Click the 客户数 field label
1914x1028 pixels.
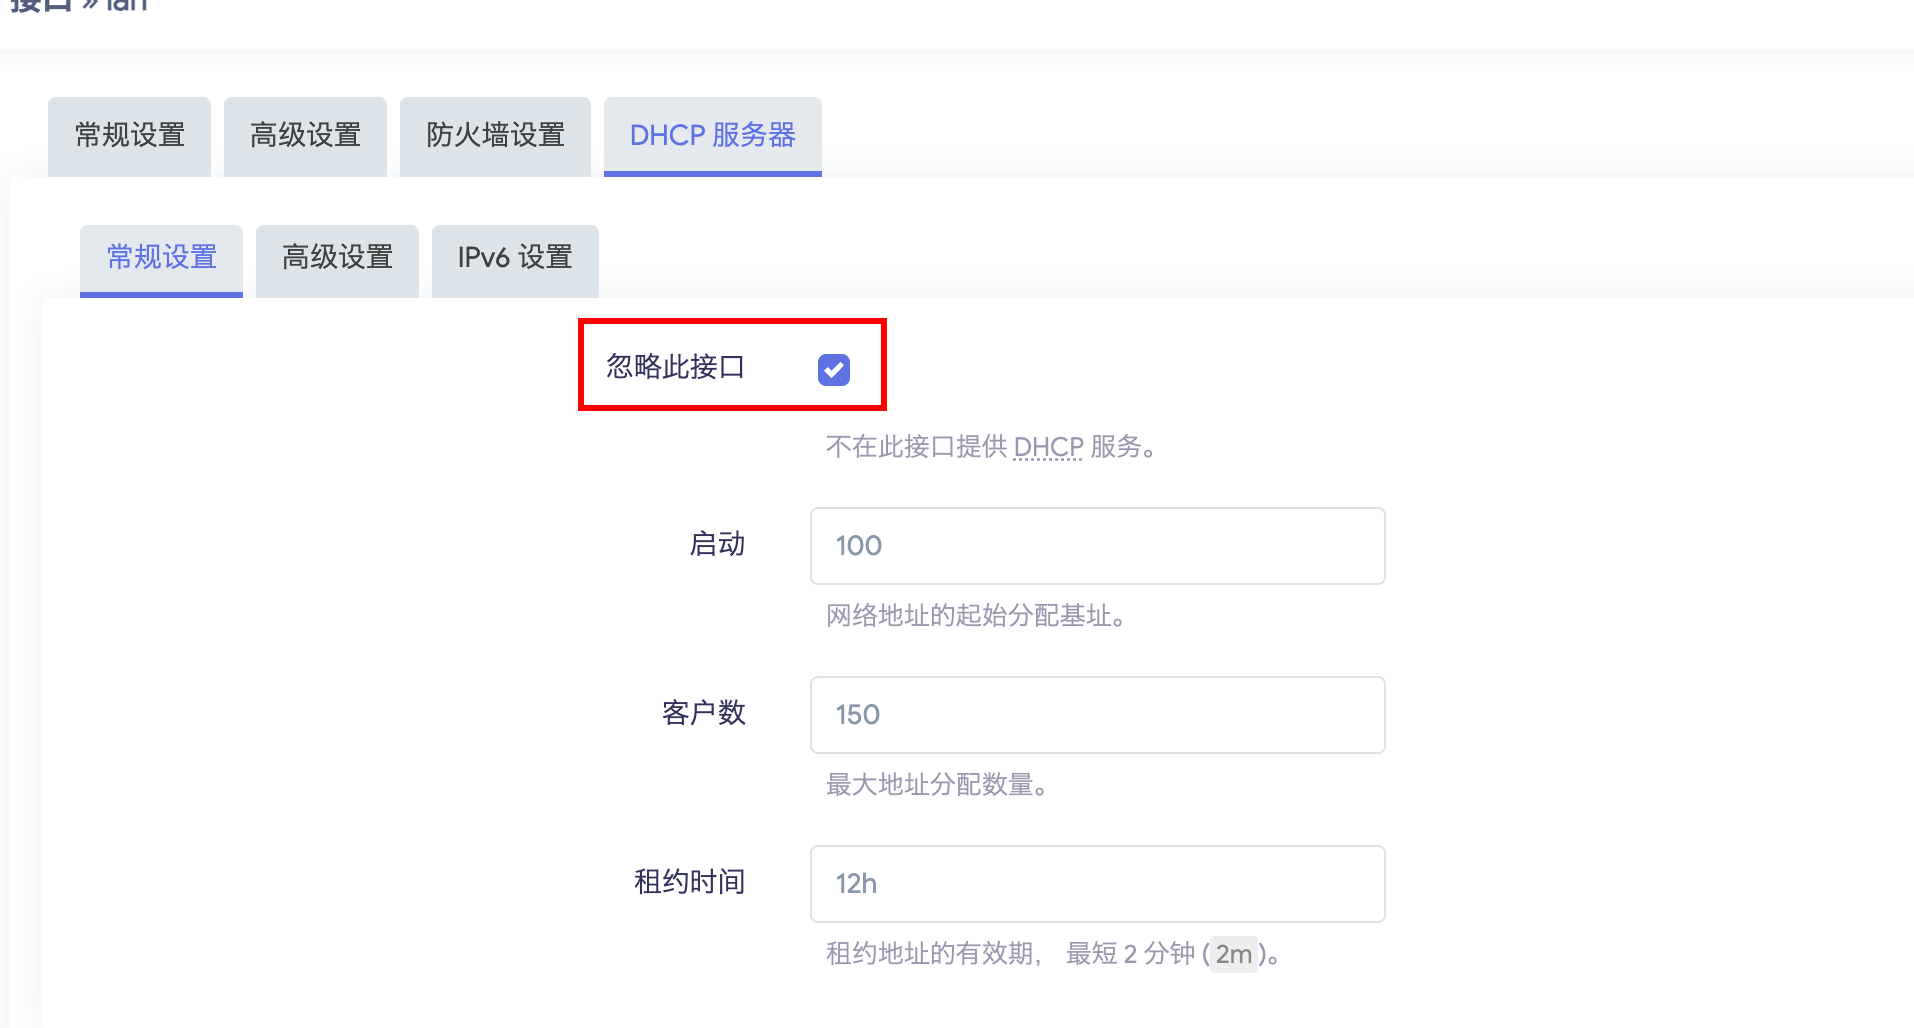pyautogui.click(x=703, y=713)
